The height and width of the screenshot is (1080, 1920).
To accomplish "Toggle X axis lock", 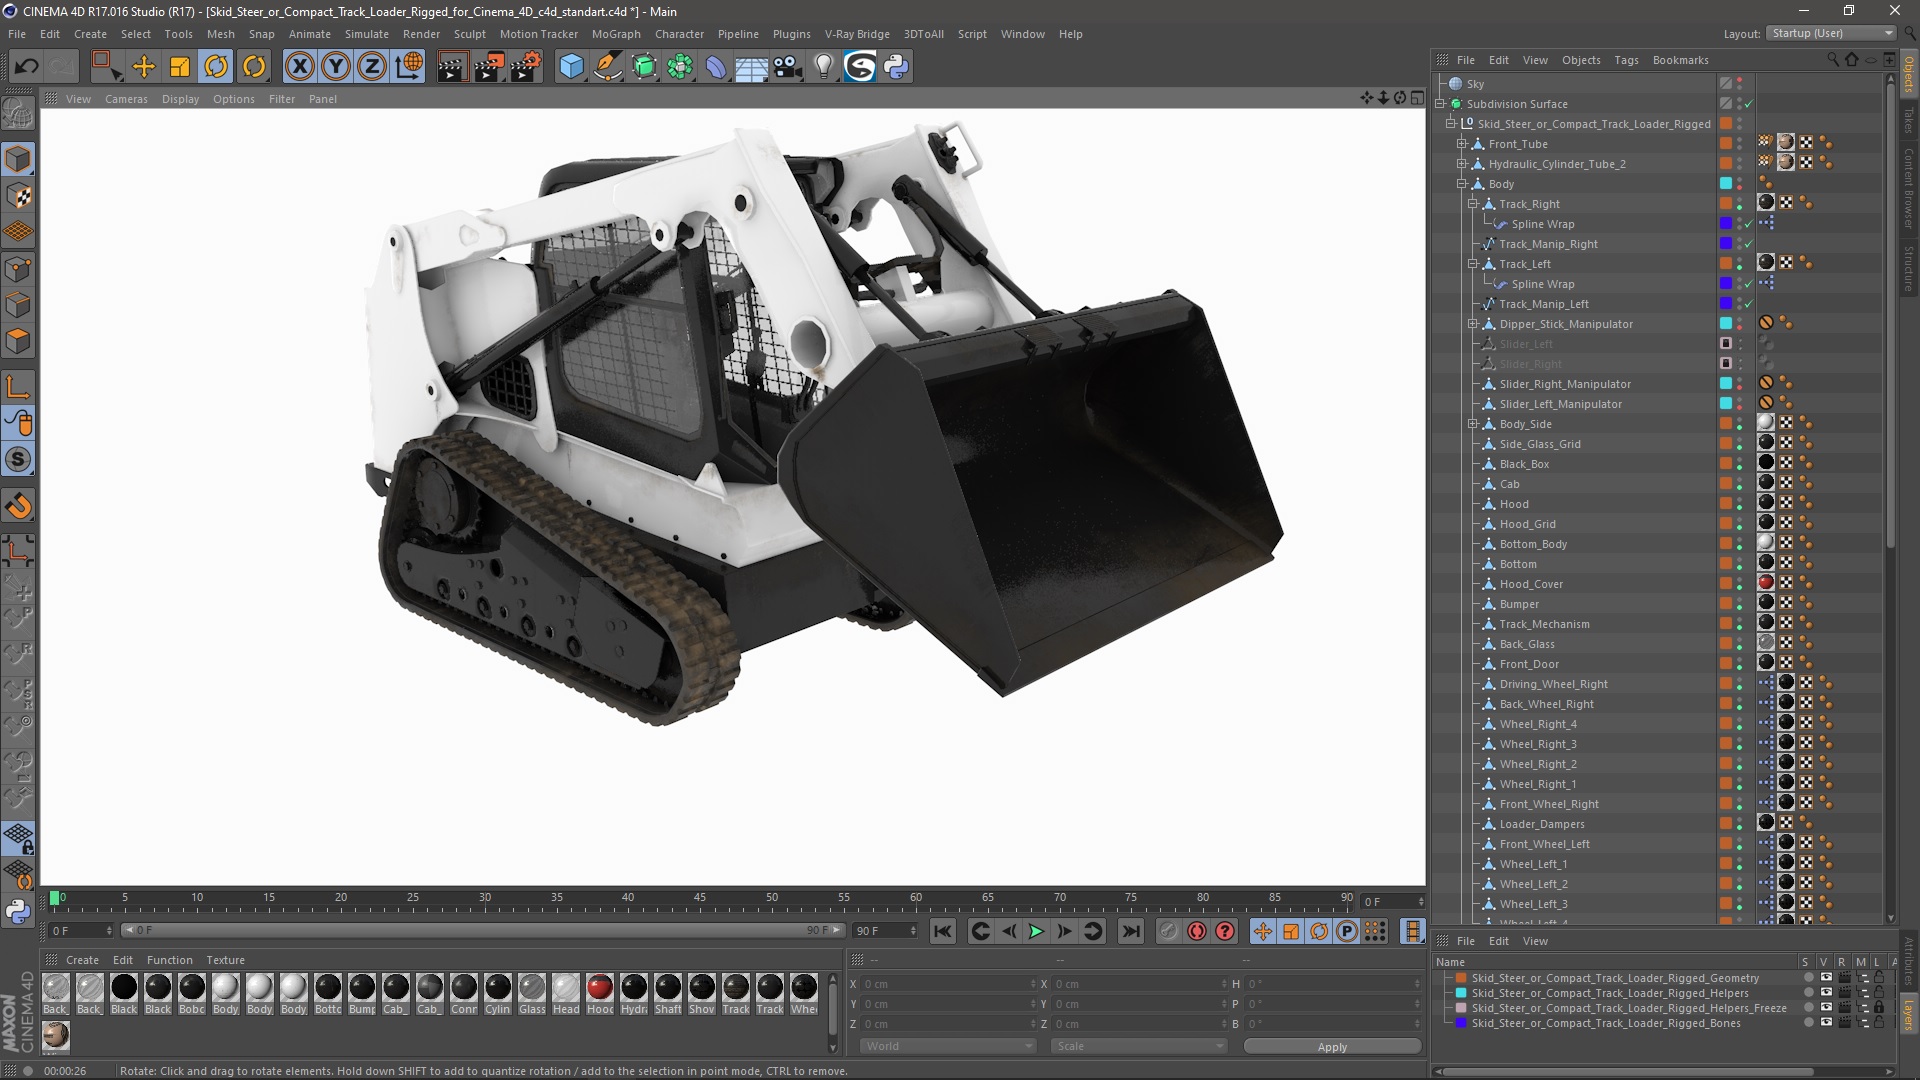I will (x=299, y=67).
